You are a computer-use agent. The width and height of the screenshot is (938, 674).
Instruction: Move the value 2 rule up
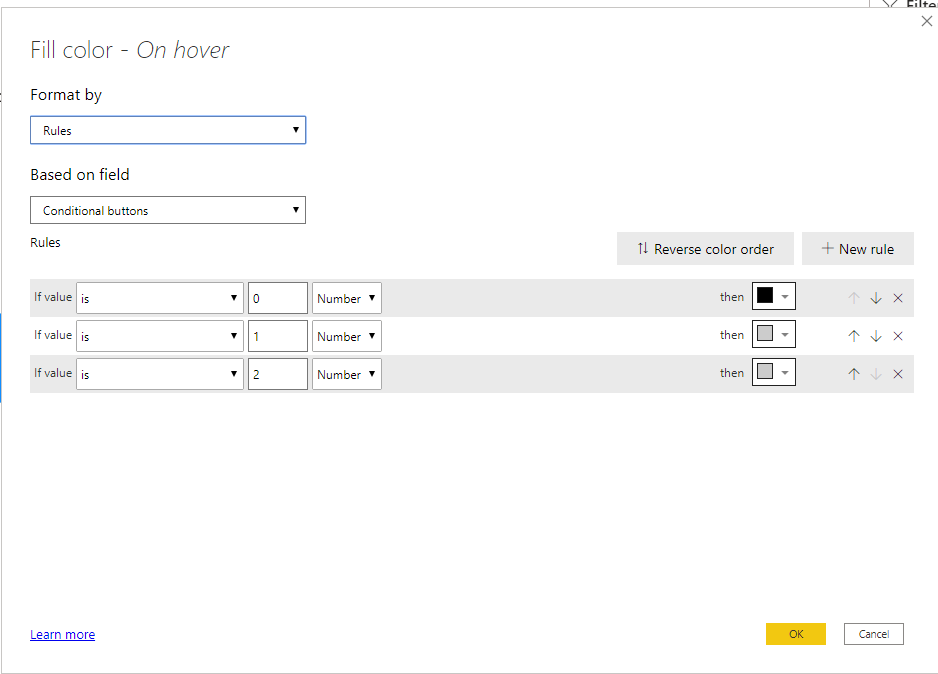click(x=854, y=374)
